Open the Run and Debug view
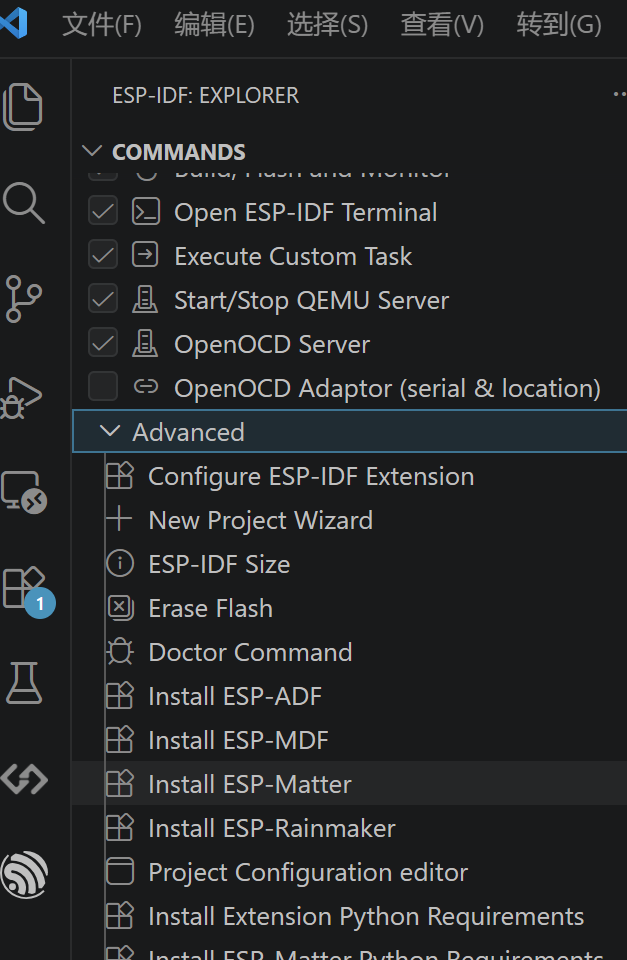627x960 pixels. (x=22, y=397)
